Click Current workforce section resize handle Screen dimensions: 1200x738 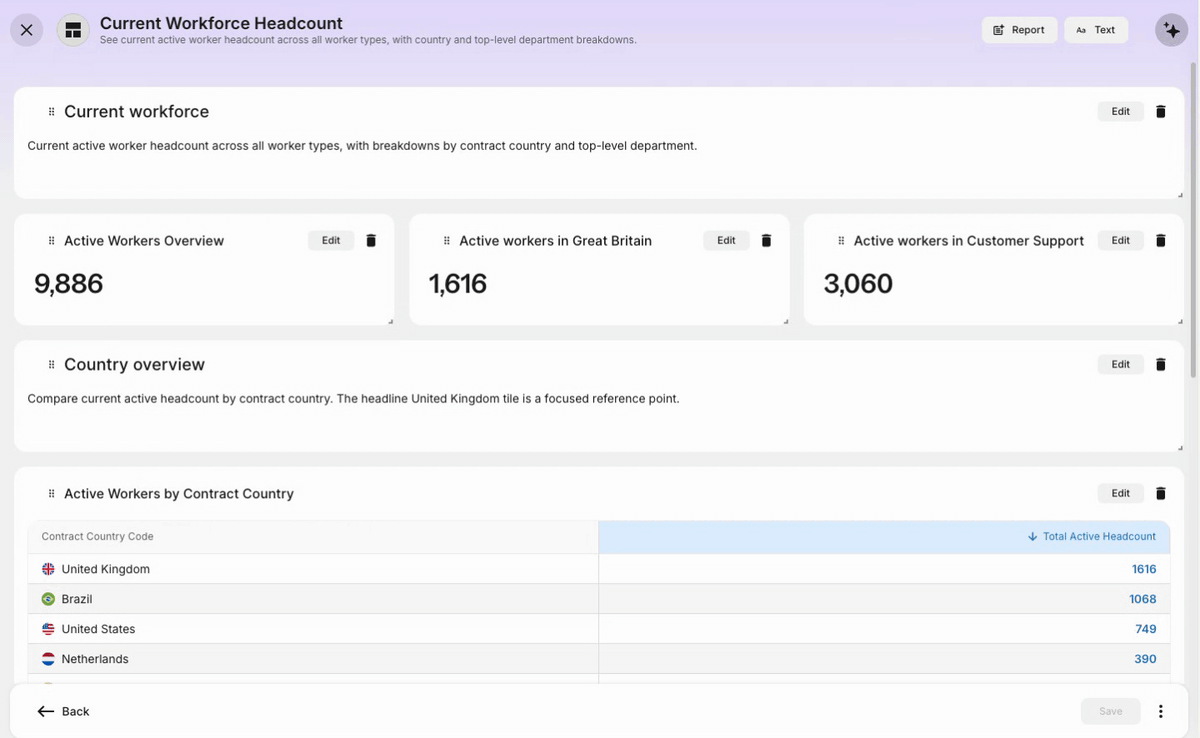(x=1180, y=195)
